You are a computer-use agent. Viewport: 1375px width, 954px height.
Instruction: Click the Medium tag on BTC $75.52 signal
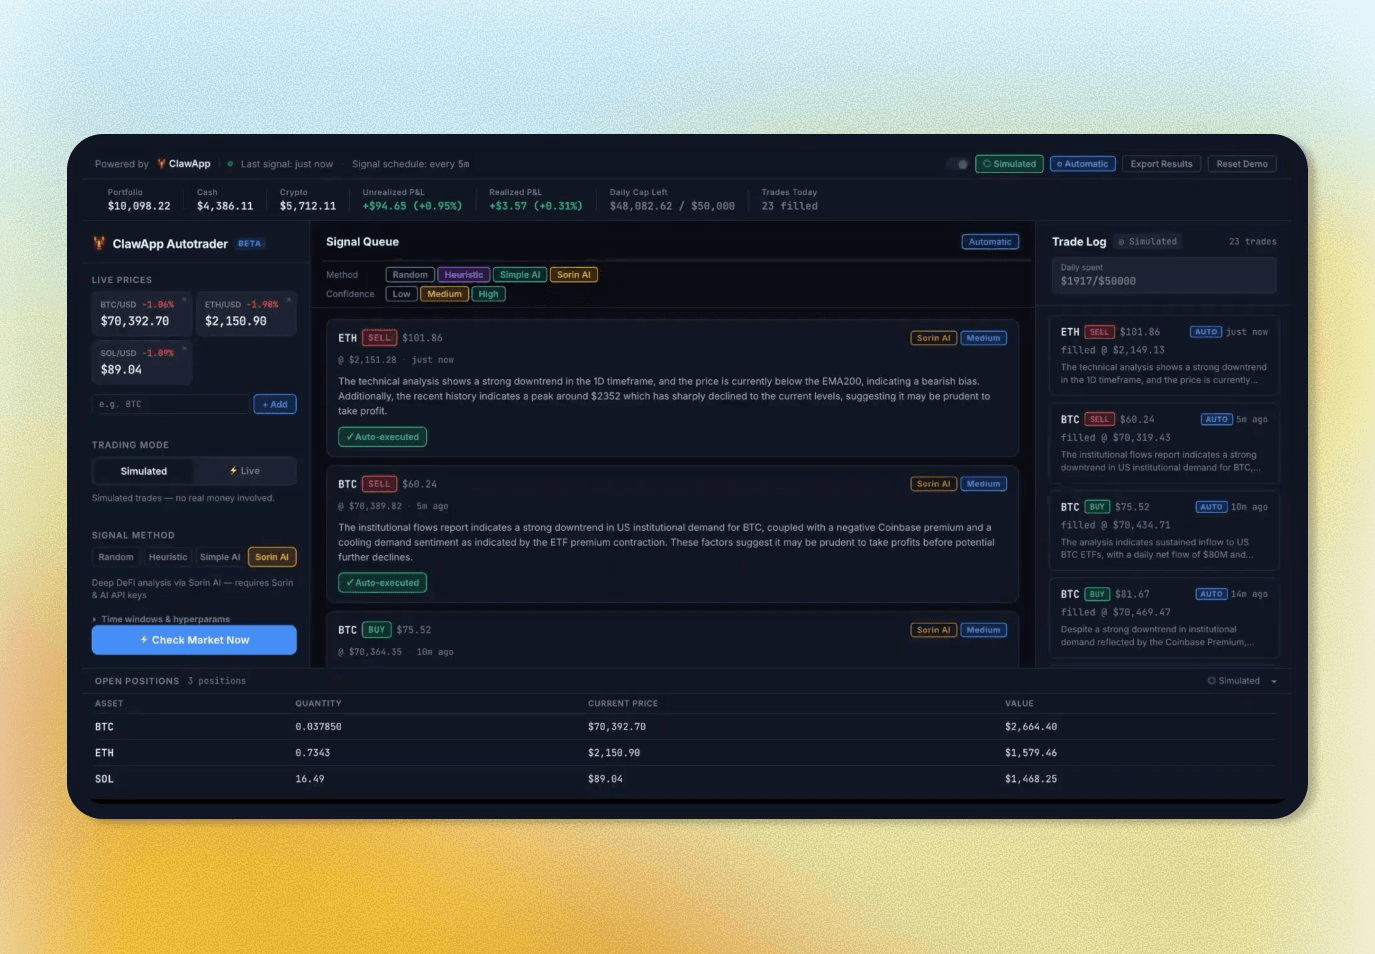(x=983, y=630)
